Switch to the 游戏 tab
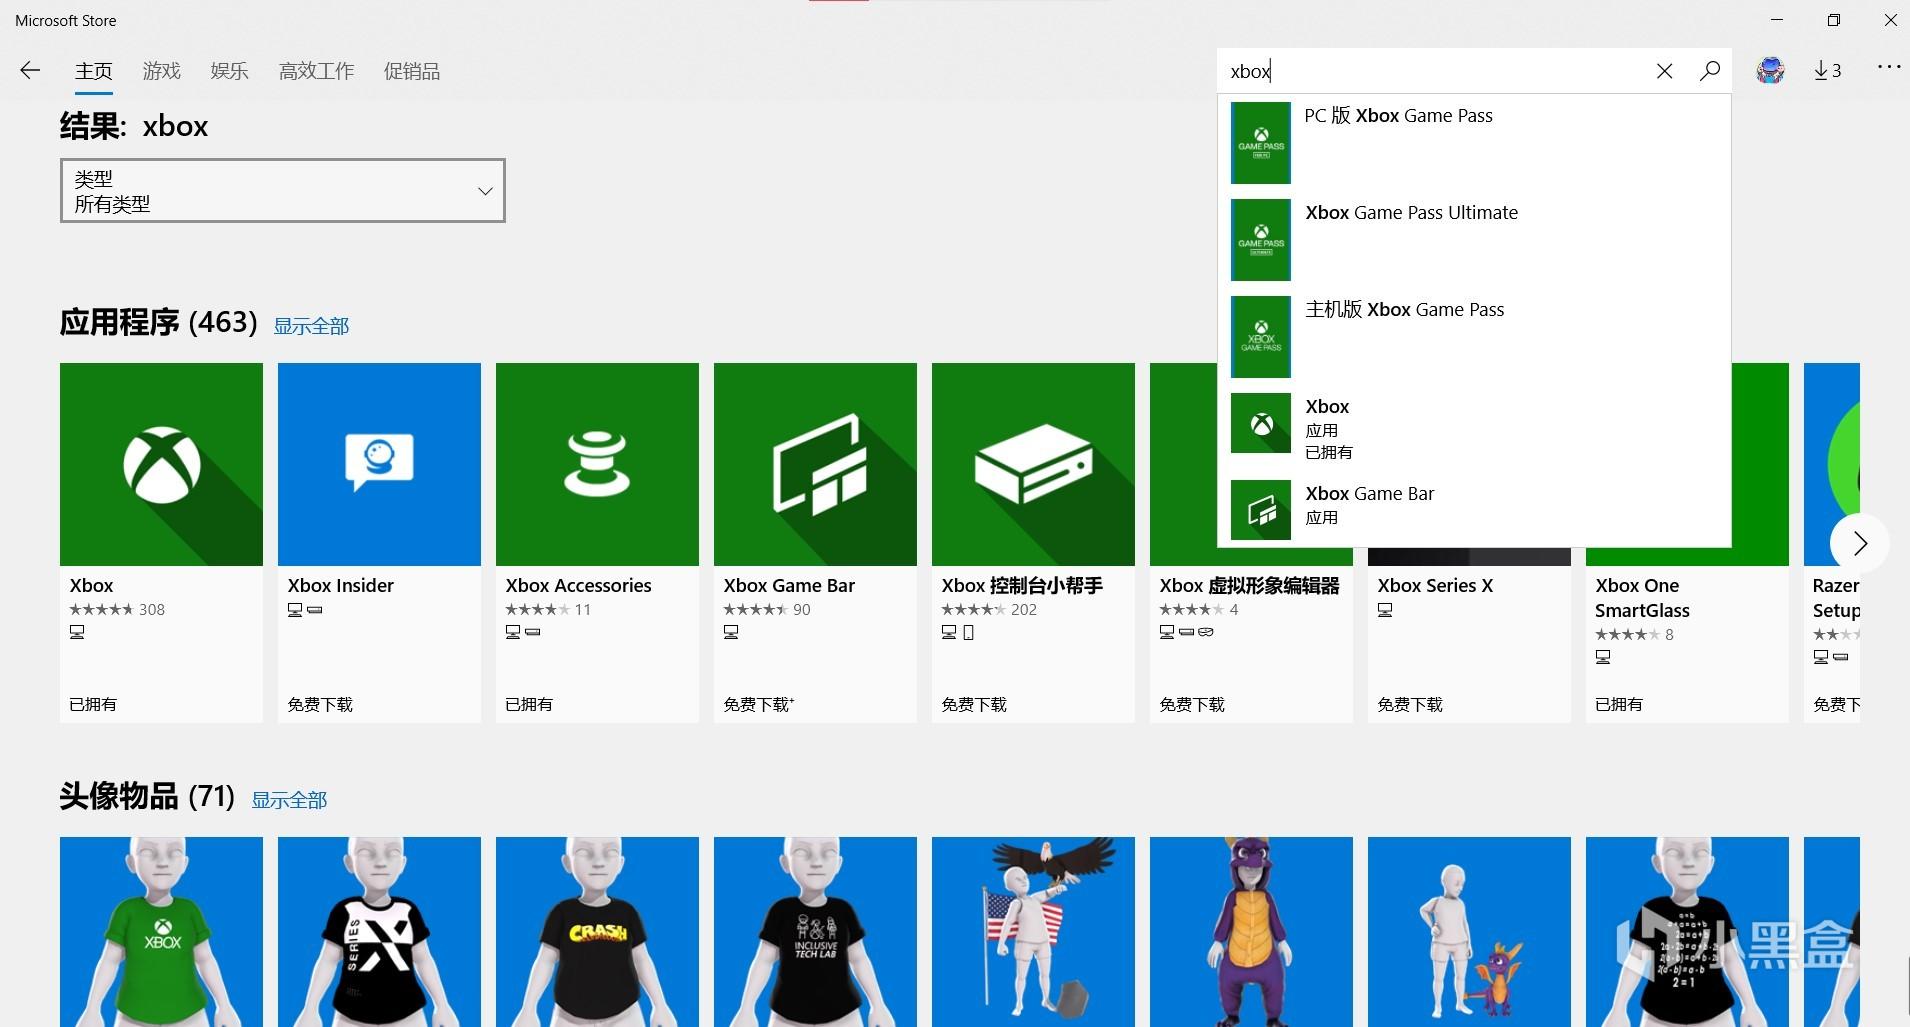Image resolution: width=1910 pixels, height=1027 pixels. tap(161, 71)
